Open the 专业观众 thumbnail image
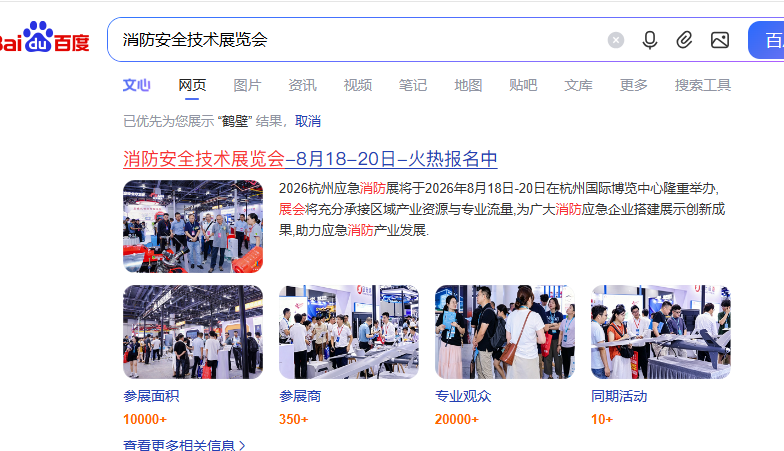 coord(505,332)
